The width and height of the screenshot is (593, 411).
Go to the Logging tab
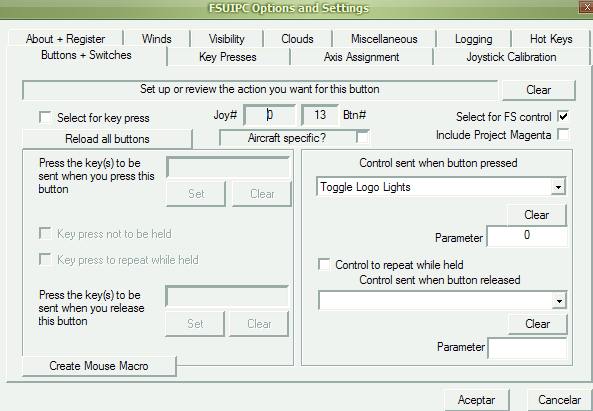point(473,39)
